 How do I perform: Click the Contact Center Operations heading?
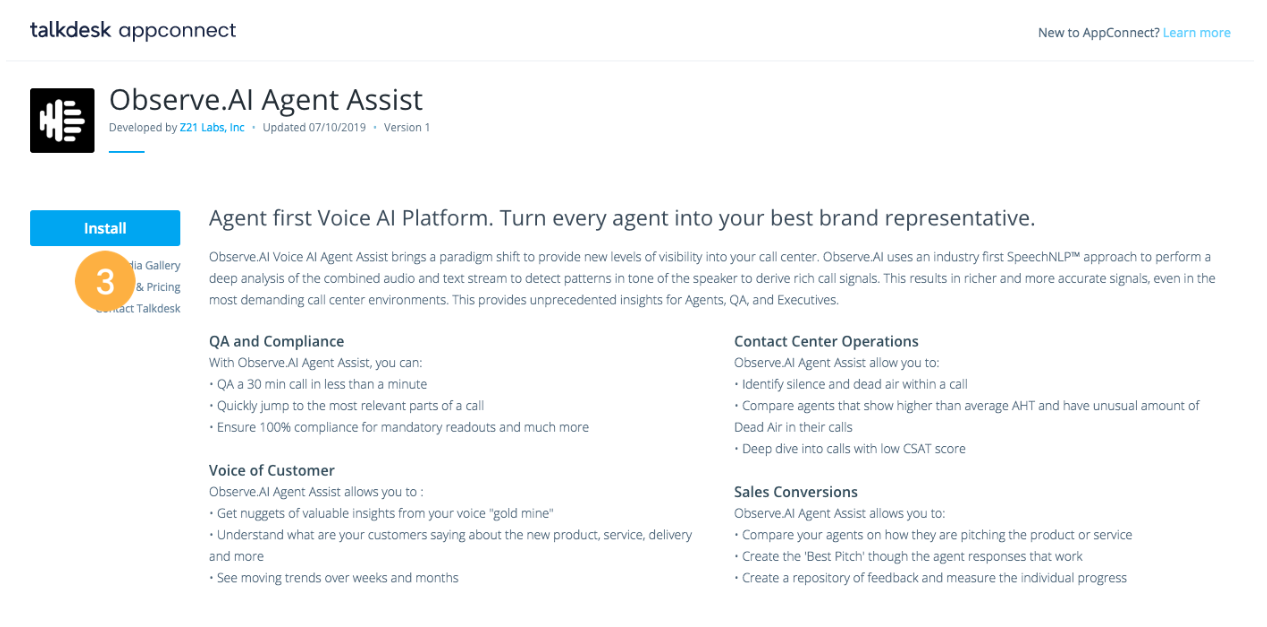[x=826, y=341]
